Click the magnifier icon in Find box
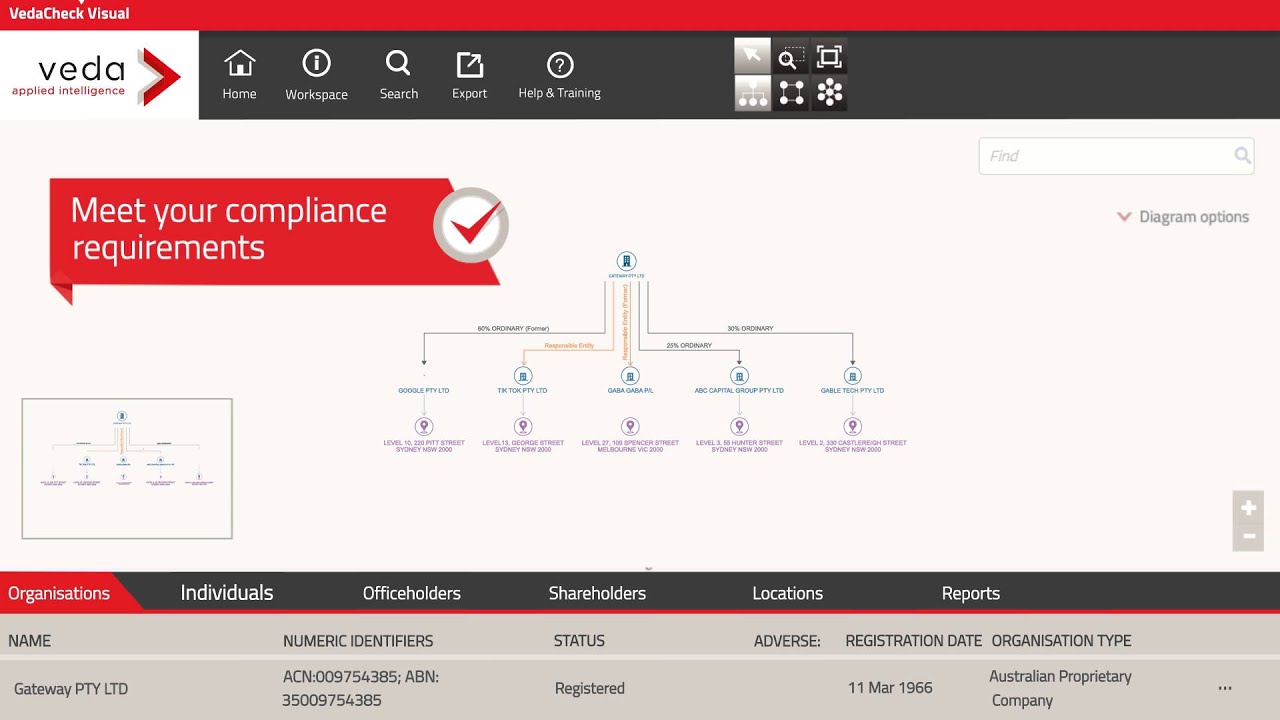This screenshot has width=1280, height=720. (1242, 155)
